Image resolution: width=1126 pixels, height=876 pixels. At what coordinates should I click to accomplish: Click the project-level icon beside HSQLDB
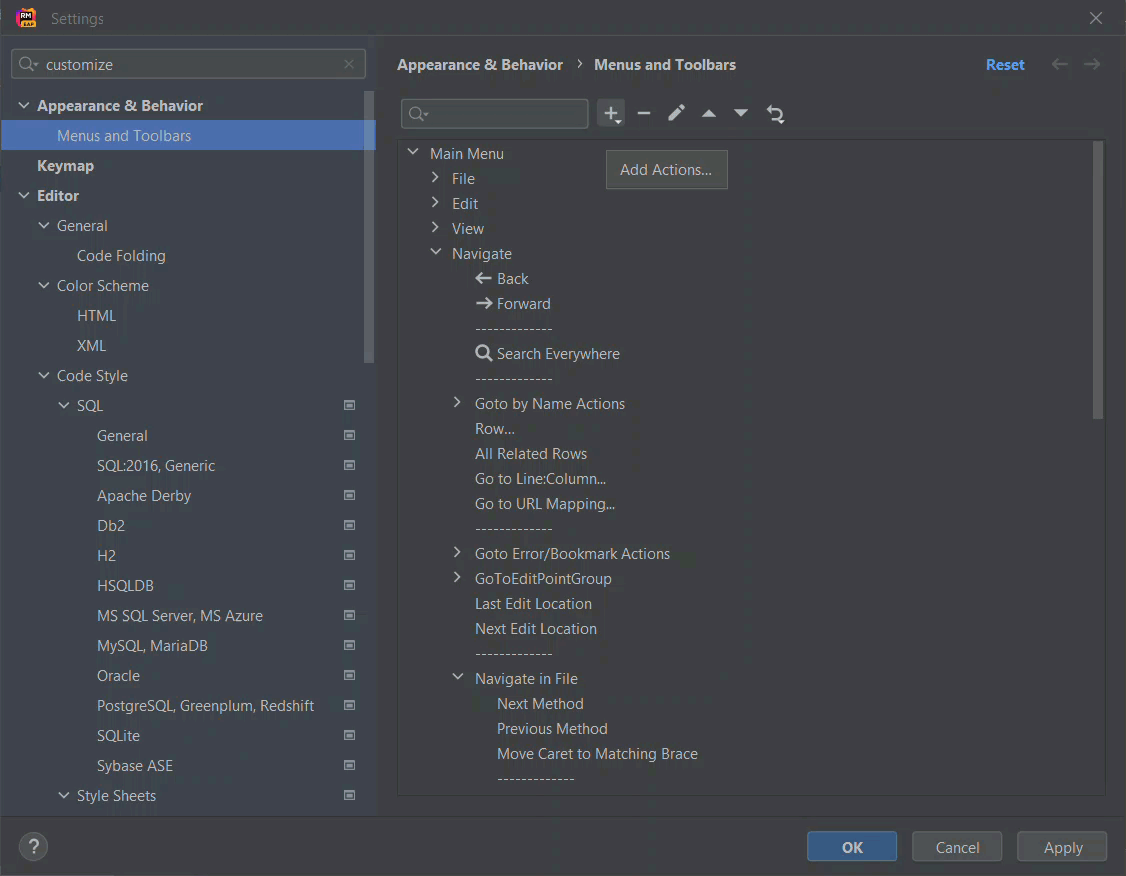(350, 585)
